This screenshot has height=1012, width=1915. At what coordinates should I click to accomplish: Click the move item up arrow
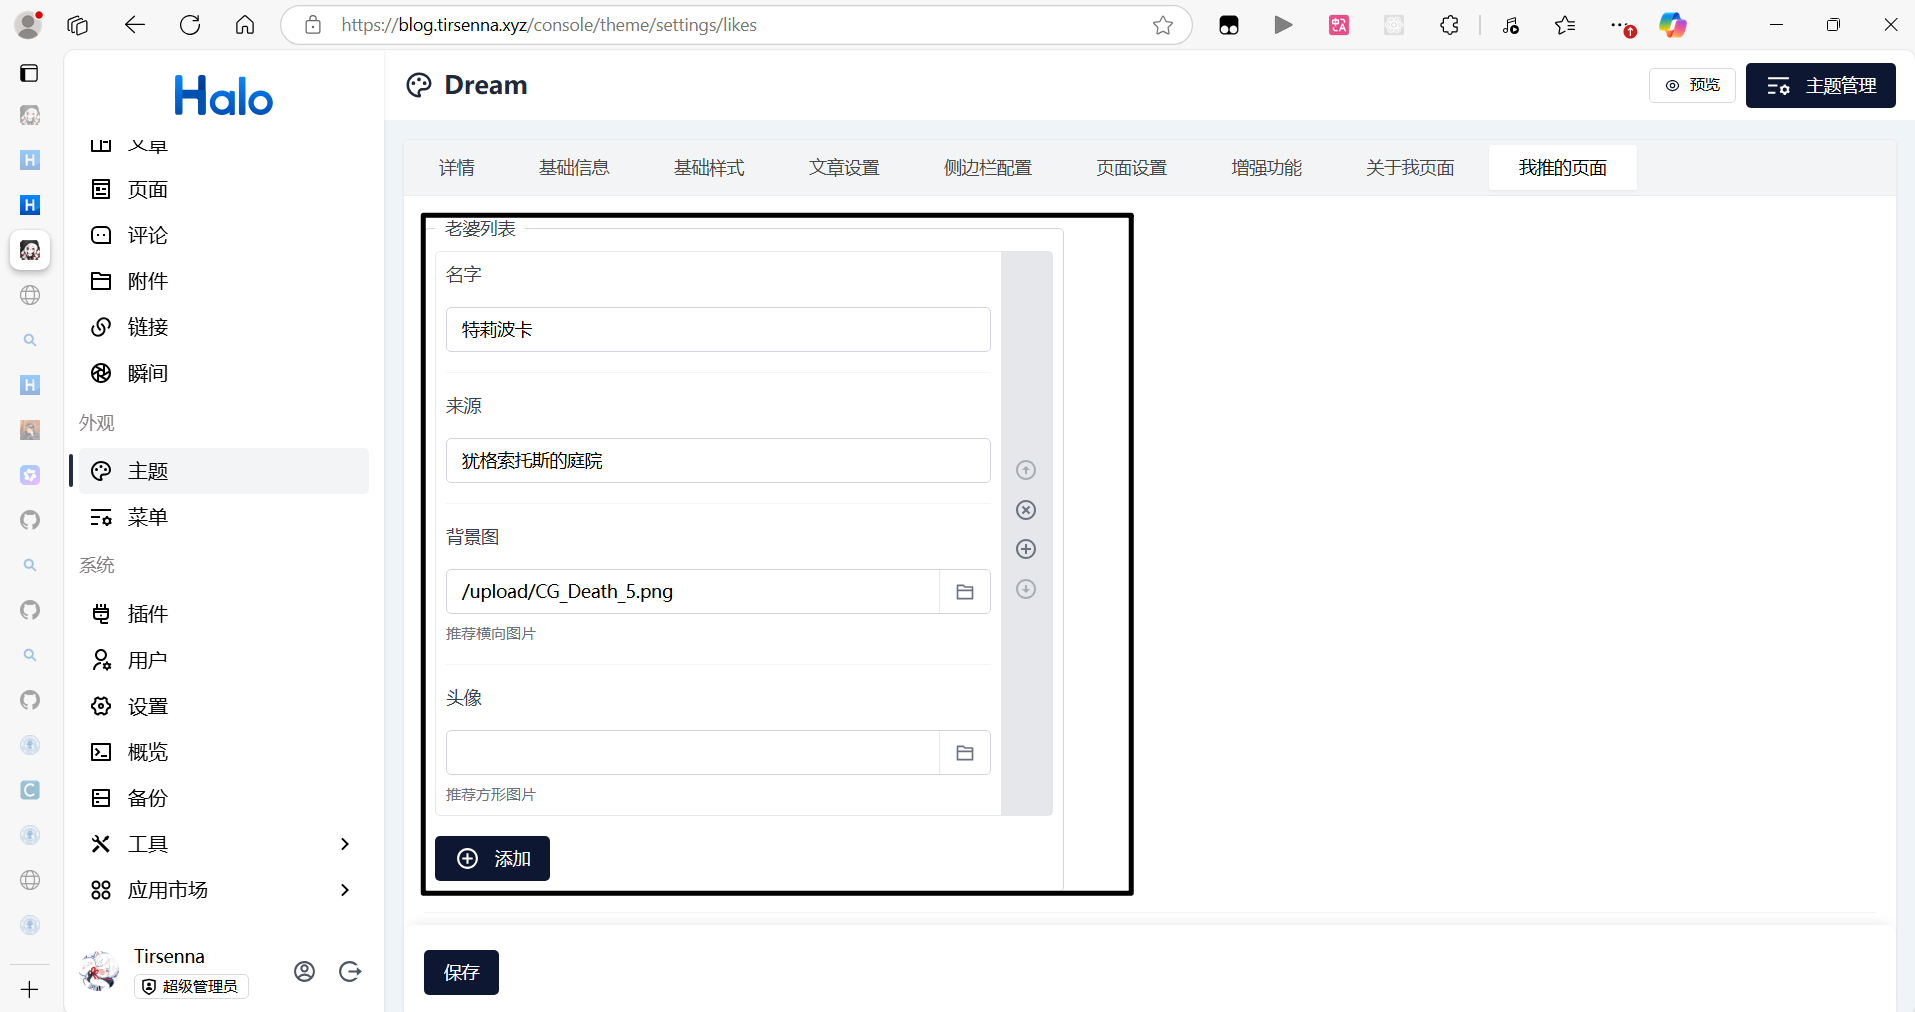pos(1025,470)
